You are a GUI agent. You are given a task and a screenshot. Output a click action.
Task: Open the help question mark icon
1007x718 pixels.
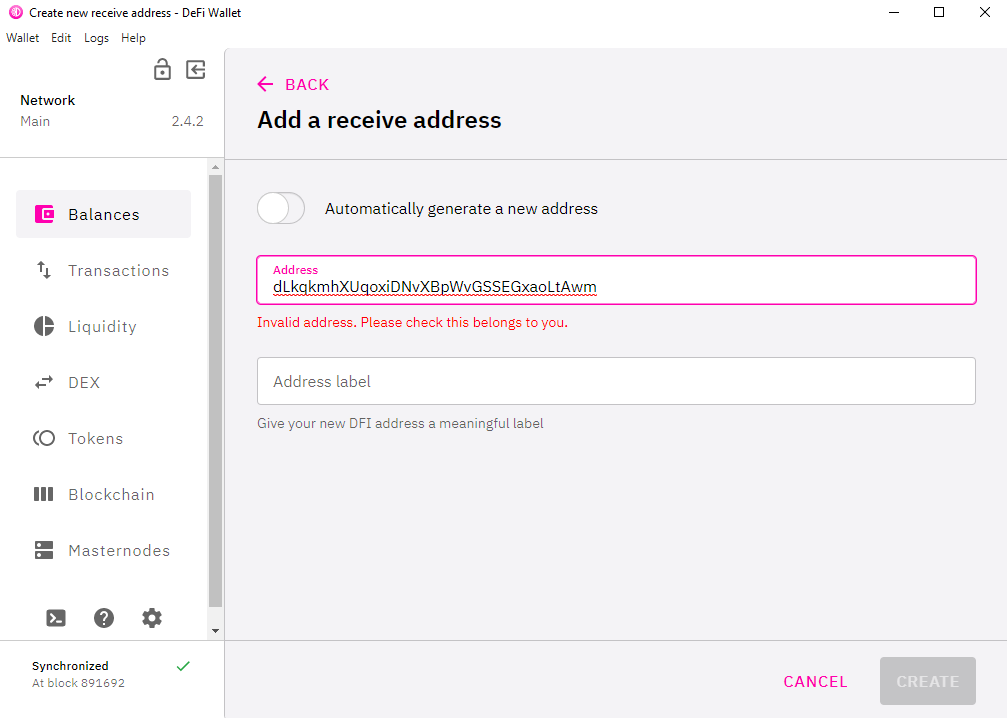[104, 618]
